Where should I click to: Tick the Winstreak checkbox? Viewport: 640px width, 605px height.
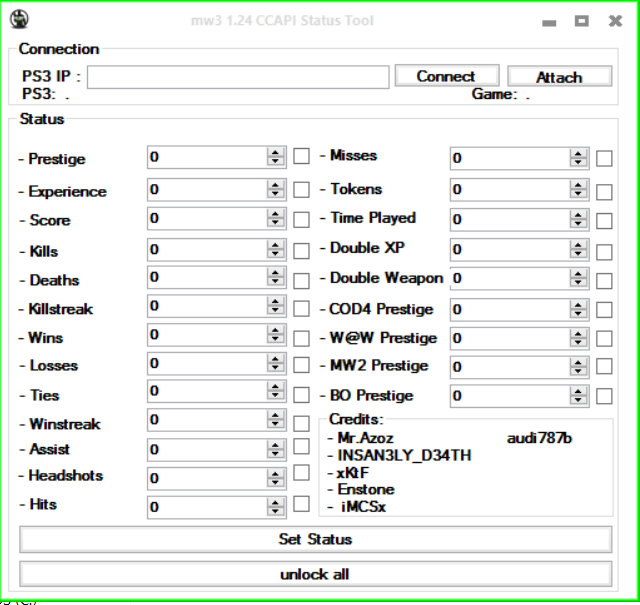click(x=301, y=423)
